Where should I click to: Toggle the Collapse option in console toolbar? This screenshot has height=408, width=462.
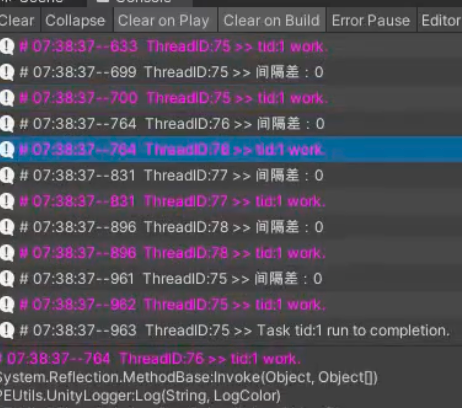[x=75, y=20]
